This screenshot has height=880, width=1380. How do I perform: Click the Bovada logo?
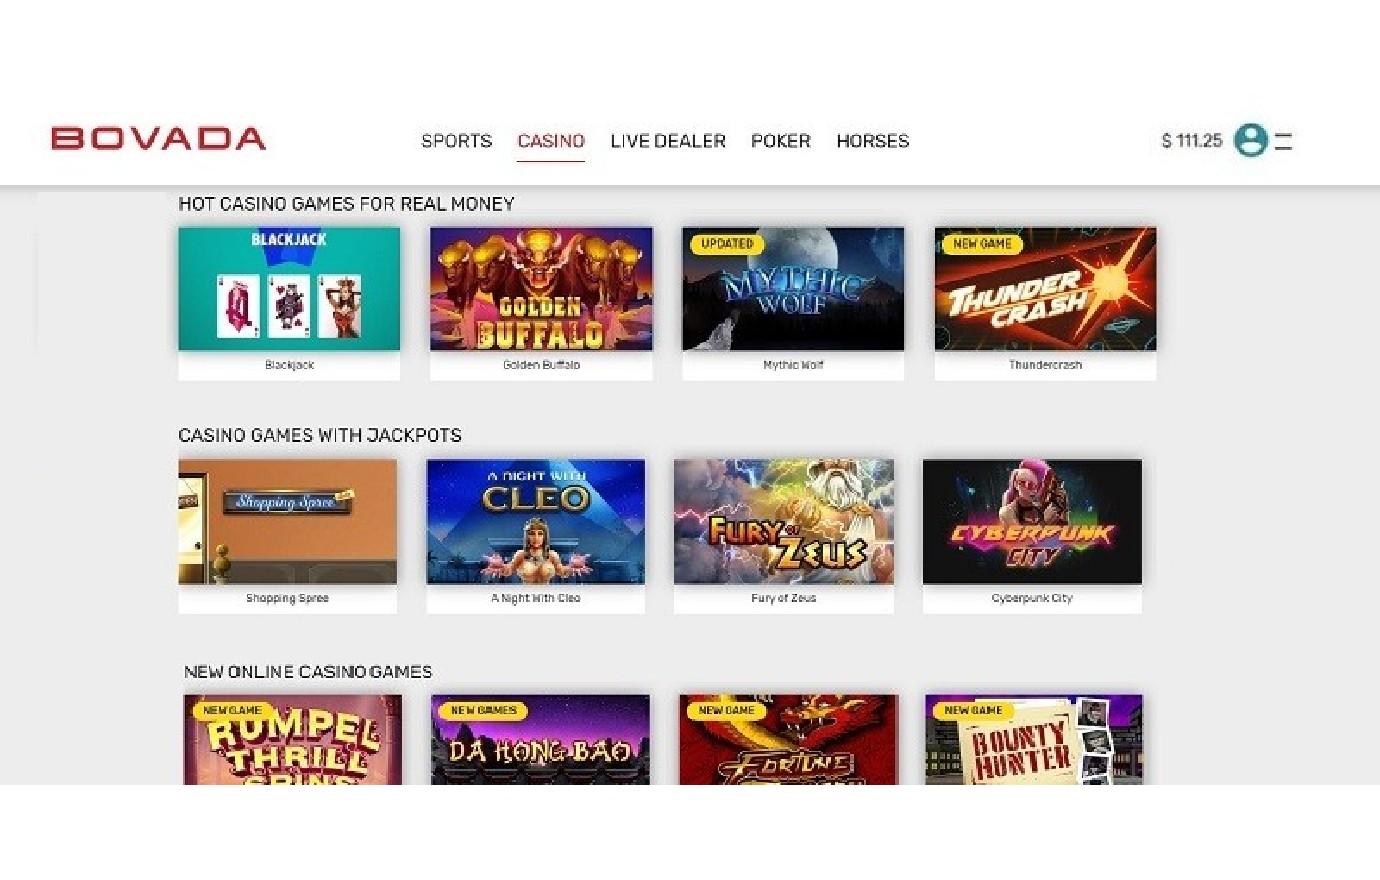click(158, 138)
